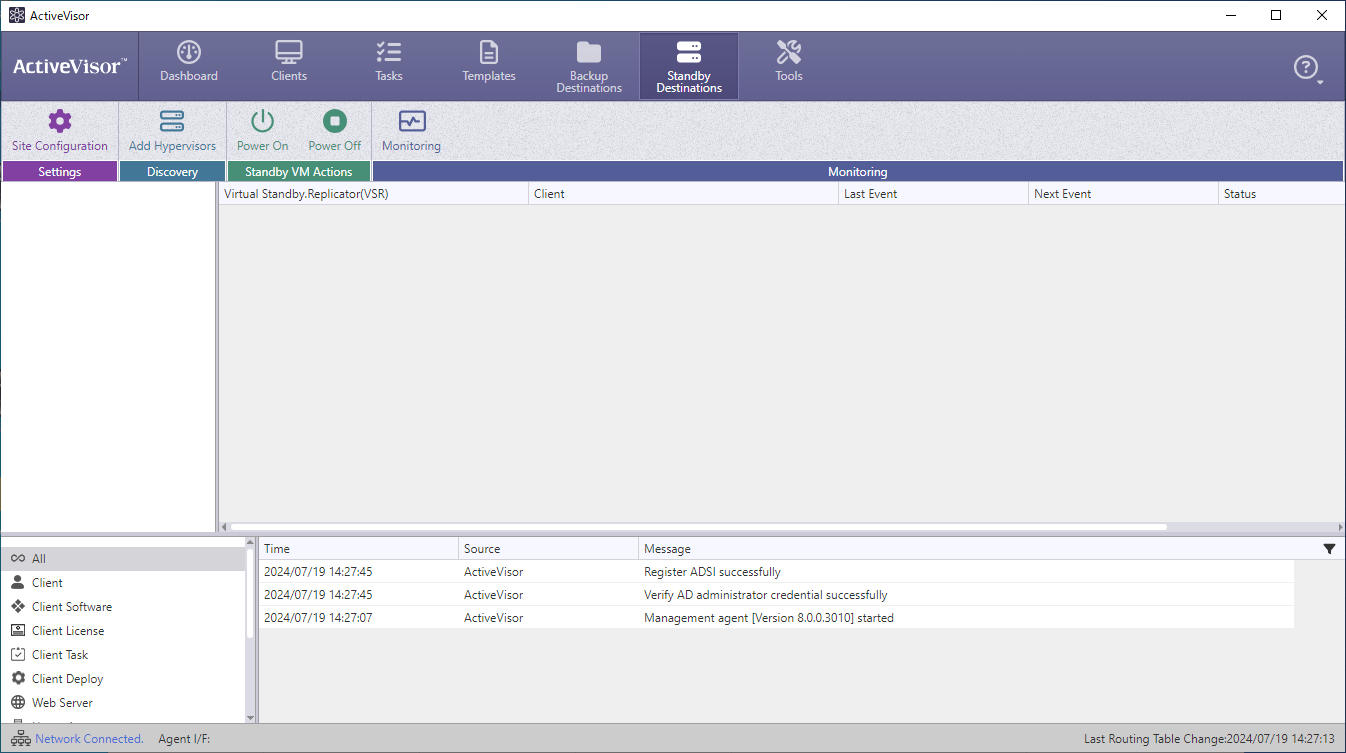The width and height of the screenshot is (1346, 753).
Task: Click the purple Monitoring group bar
Action: point(858,172)
